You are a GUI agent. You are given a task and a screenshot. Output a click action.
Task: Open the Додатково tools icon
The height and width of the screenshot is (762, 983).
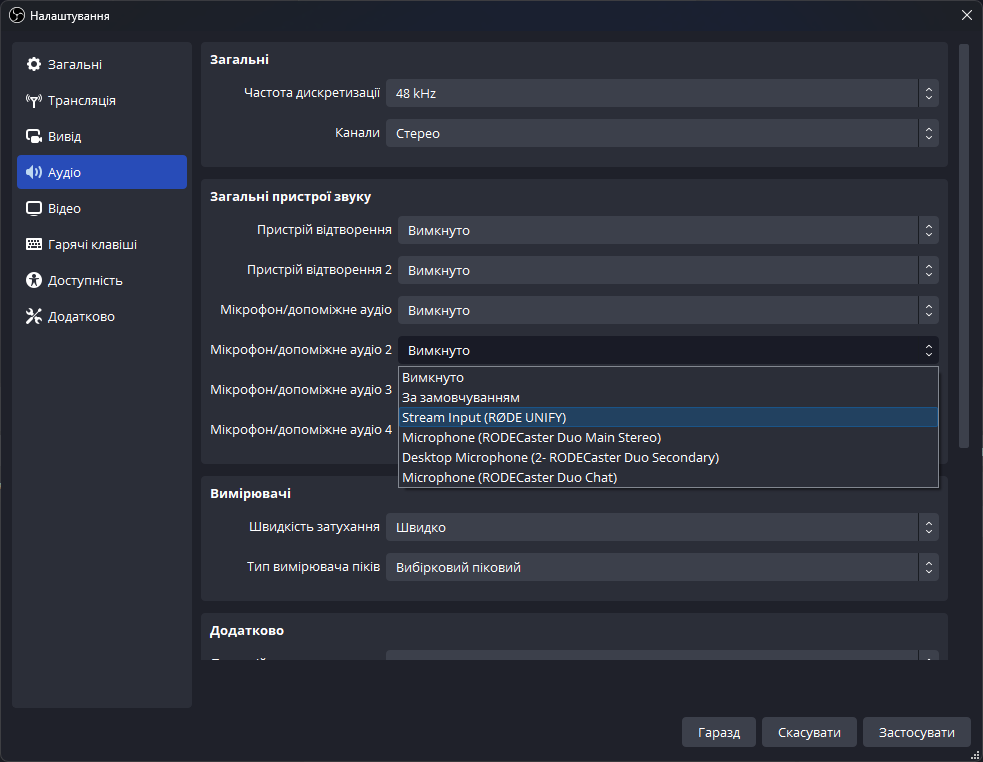(x=34, y=317)
